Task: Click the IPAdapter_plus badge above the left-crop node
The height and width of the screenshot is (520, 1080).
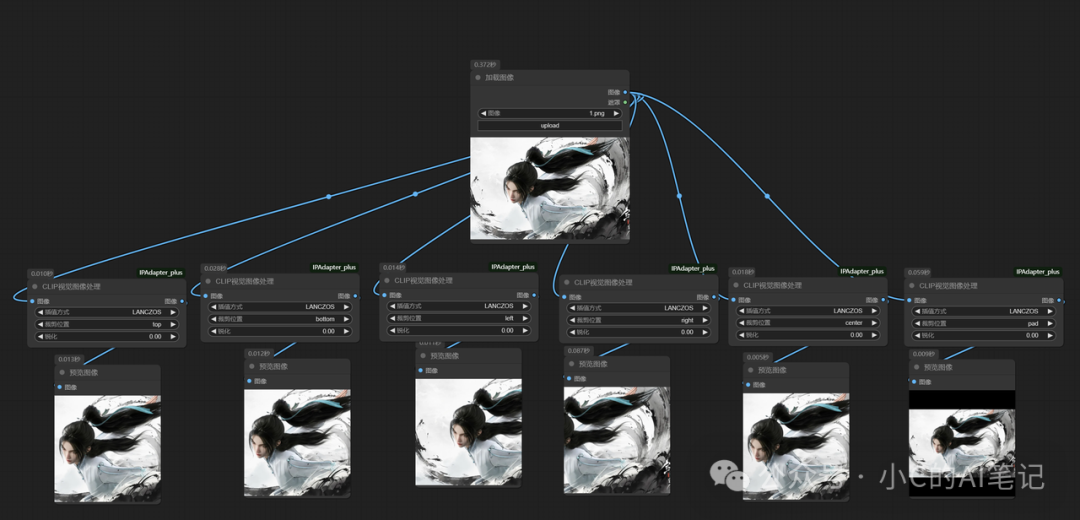Action: pos(513,267)
